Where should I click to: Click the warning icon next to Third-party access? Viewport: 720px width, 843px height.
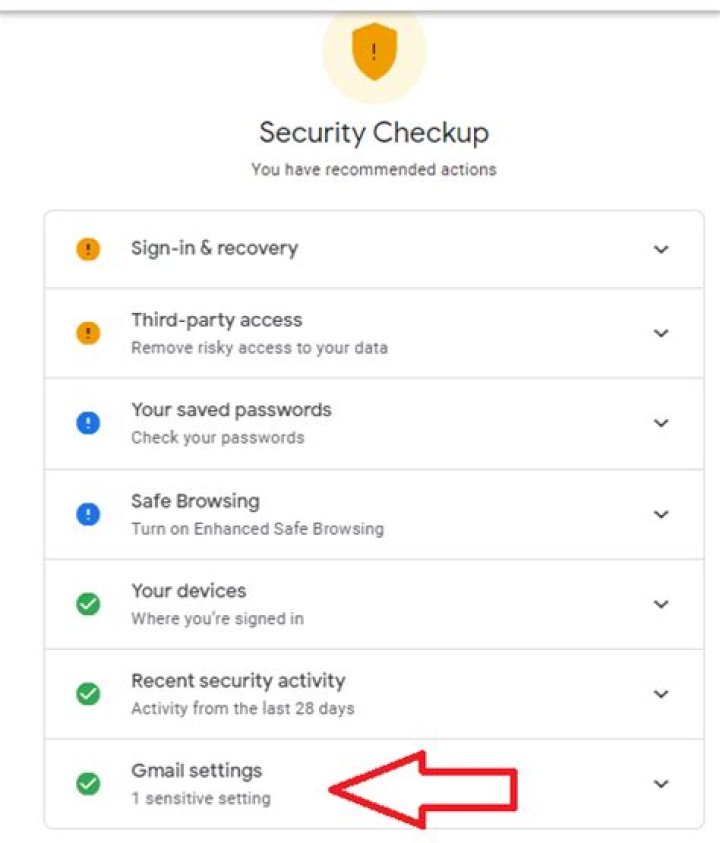point(88,332)
